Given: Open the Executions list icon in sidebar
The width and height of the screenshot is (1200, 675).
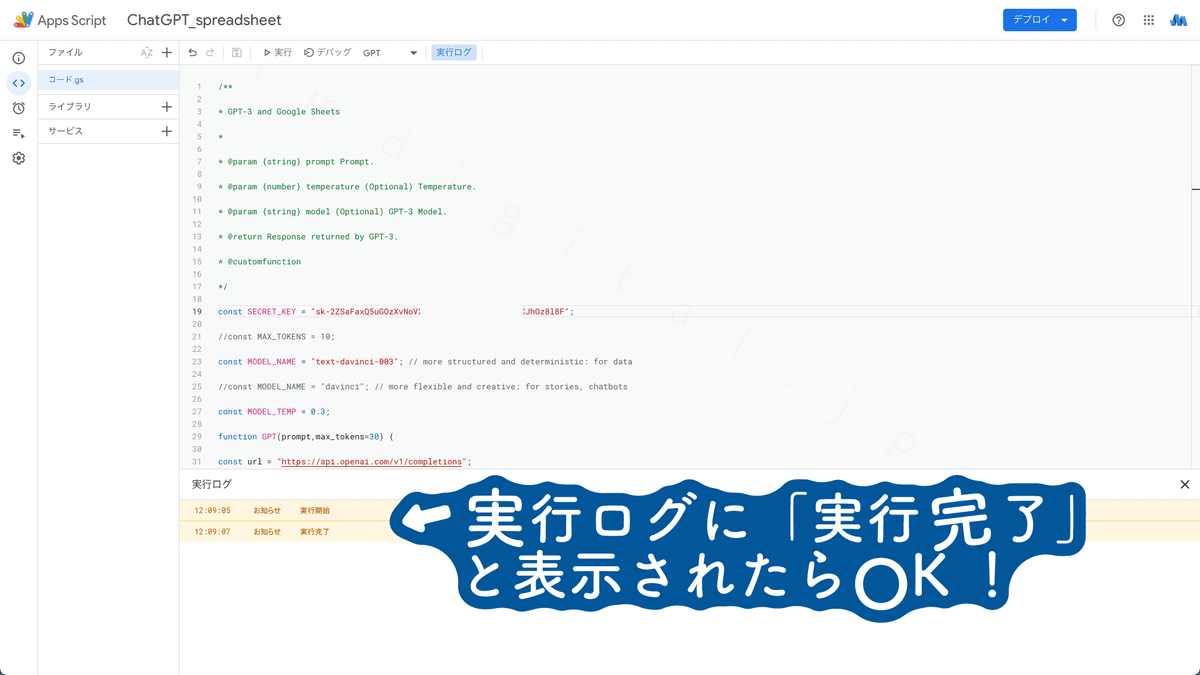Looking at the screenshot, I should coord(18,133).
